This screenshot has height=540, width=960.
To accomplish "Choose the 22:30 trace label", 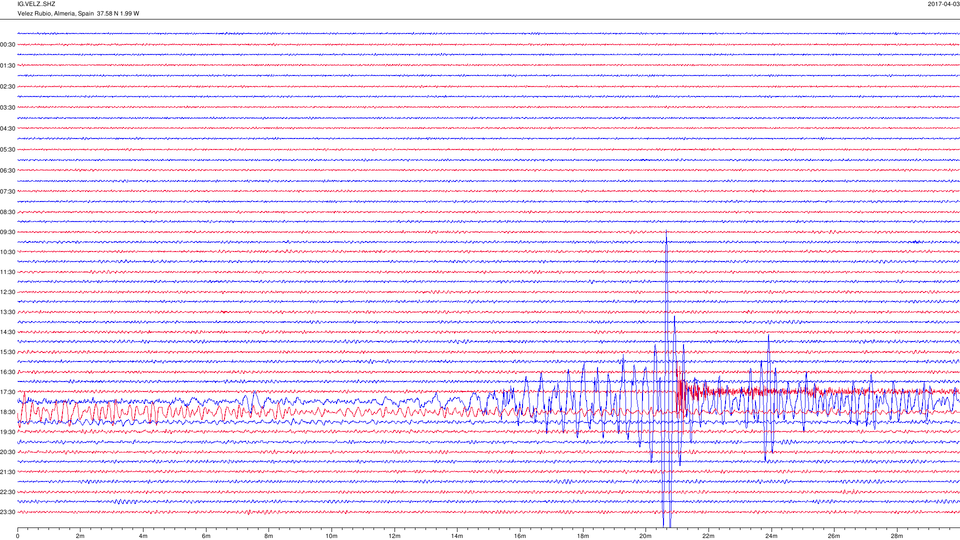I will 7,492.
